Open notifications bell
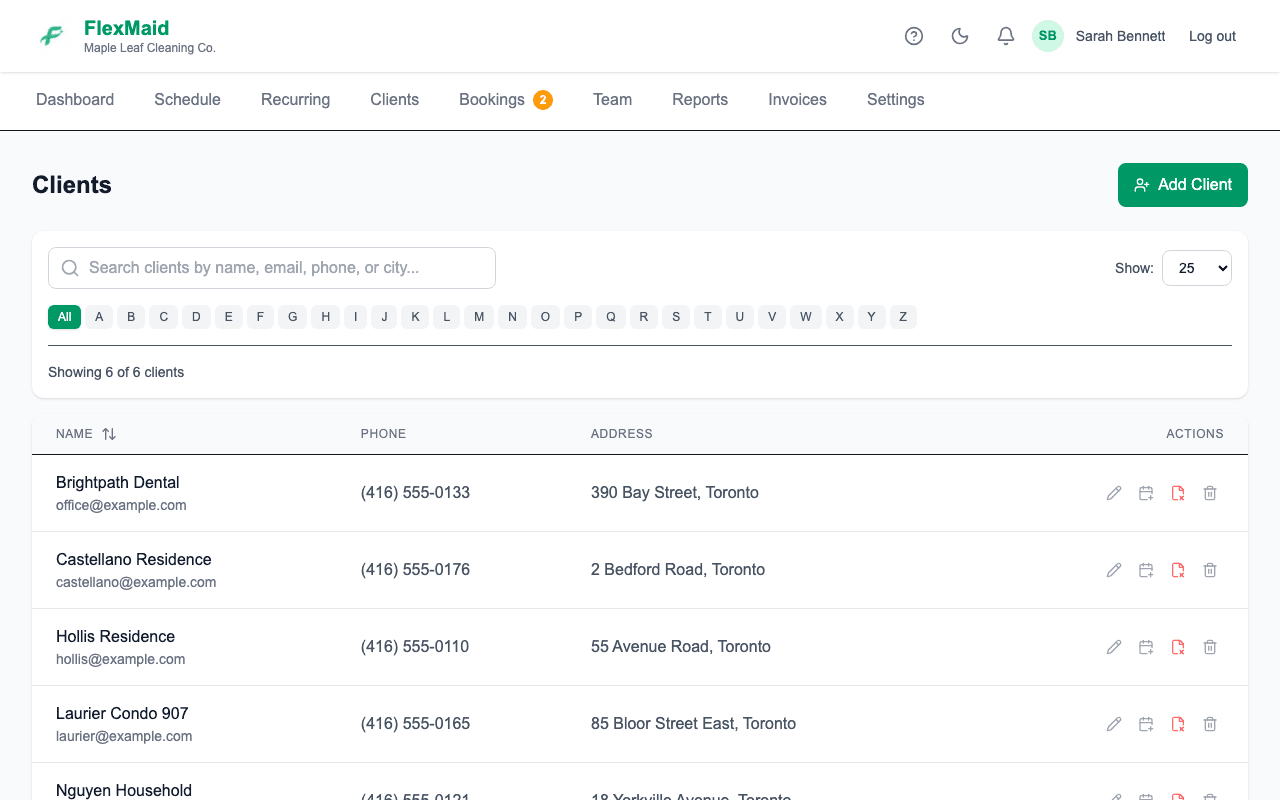The width and height of the screenshot is (1280, 800). tap(1006, 36)
